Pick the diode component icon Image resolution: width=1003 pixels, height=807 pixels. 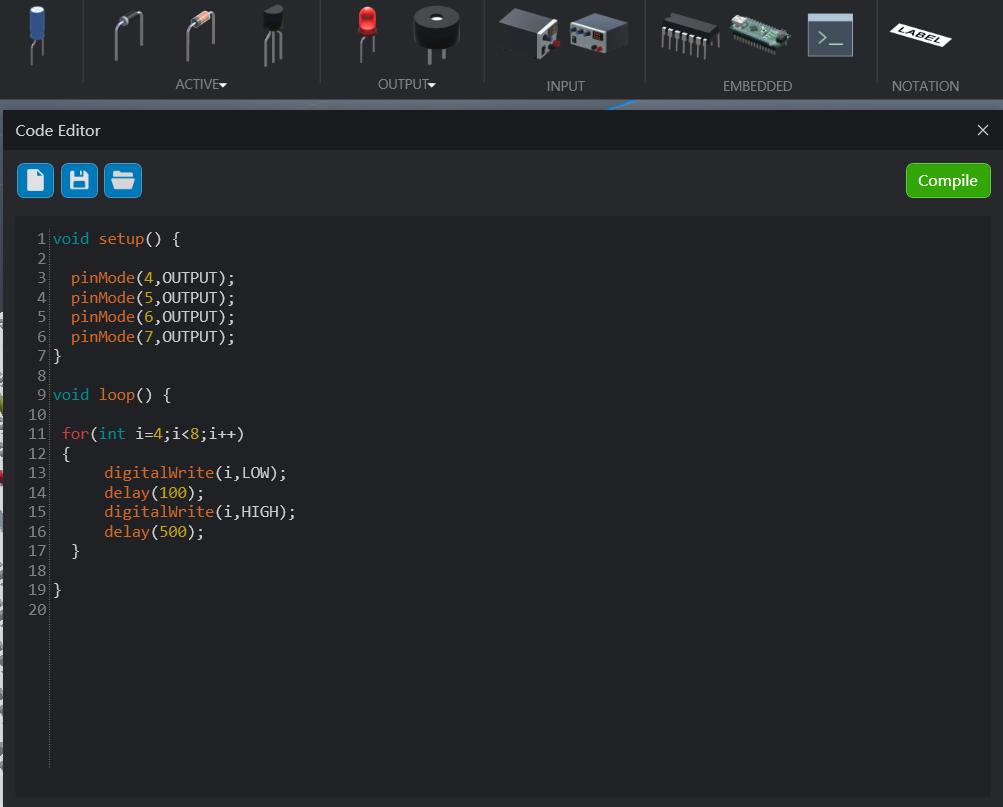click(129, 36)
